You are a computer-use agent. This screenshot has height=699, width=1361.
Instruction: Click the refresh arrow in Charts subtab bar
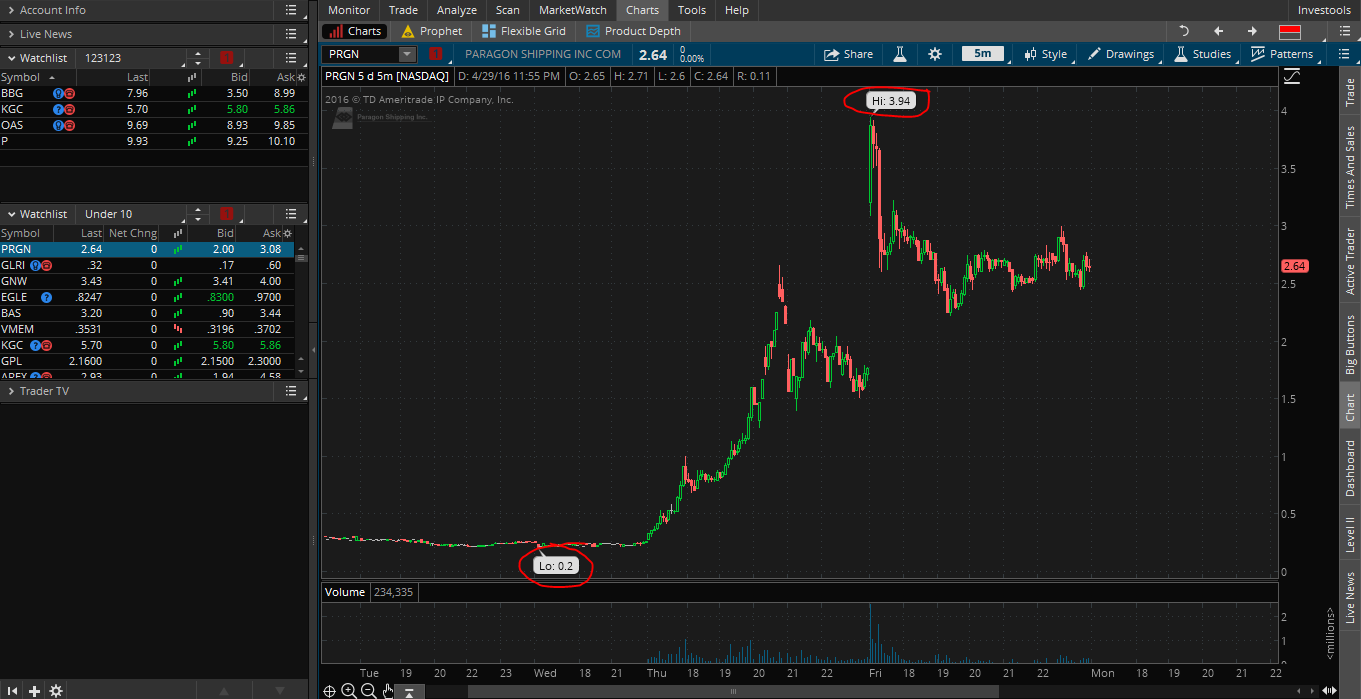coord(1184,31)
